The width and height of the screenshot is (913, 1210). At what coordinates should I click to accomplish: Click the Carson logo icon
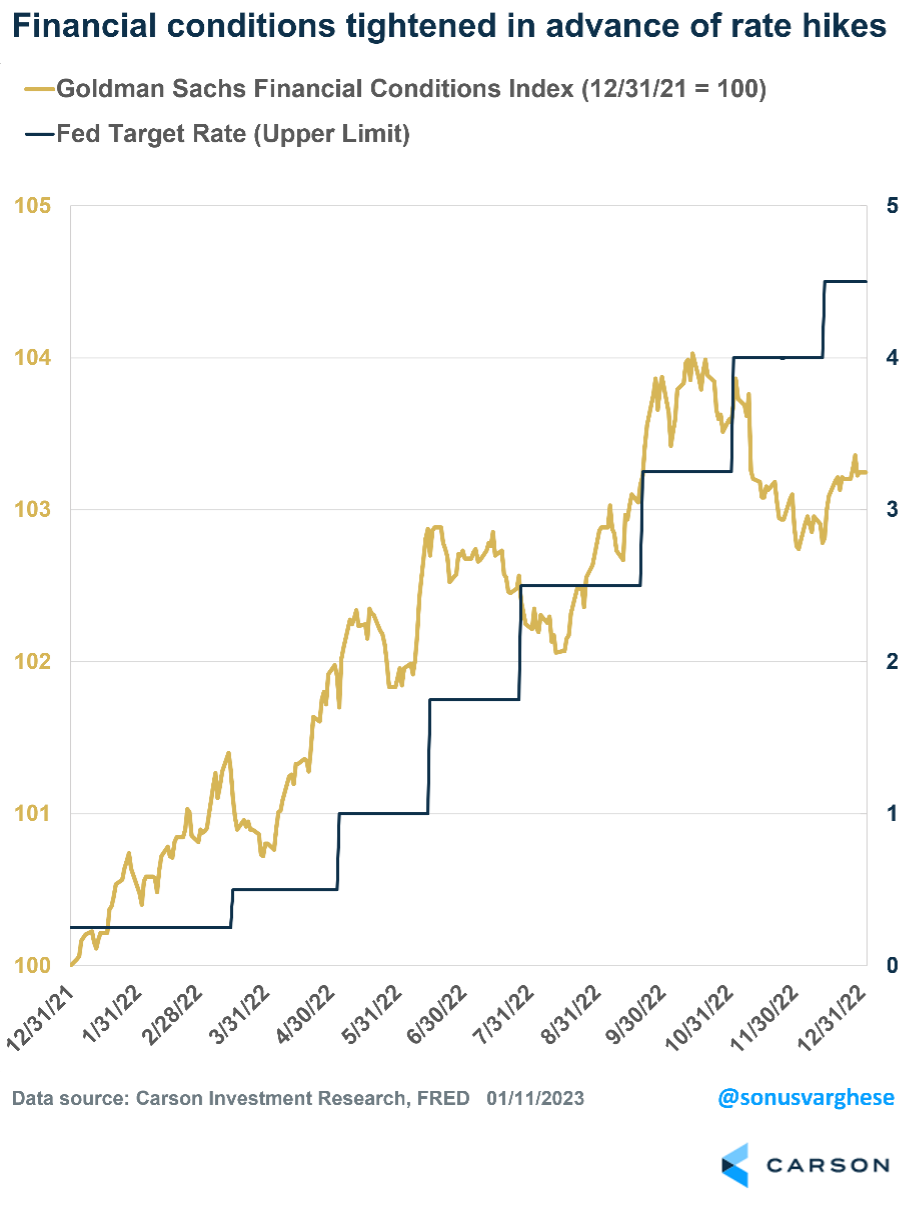coord(736,1165)
